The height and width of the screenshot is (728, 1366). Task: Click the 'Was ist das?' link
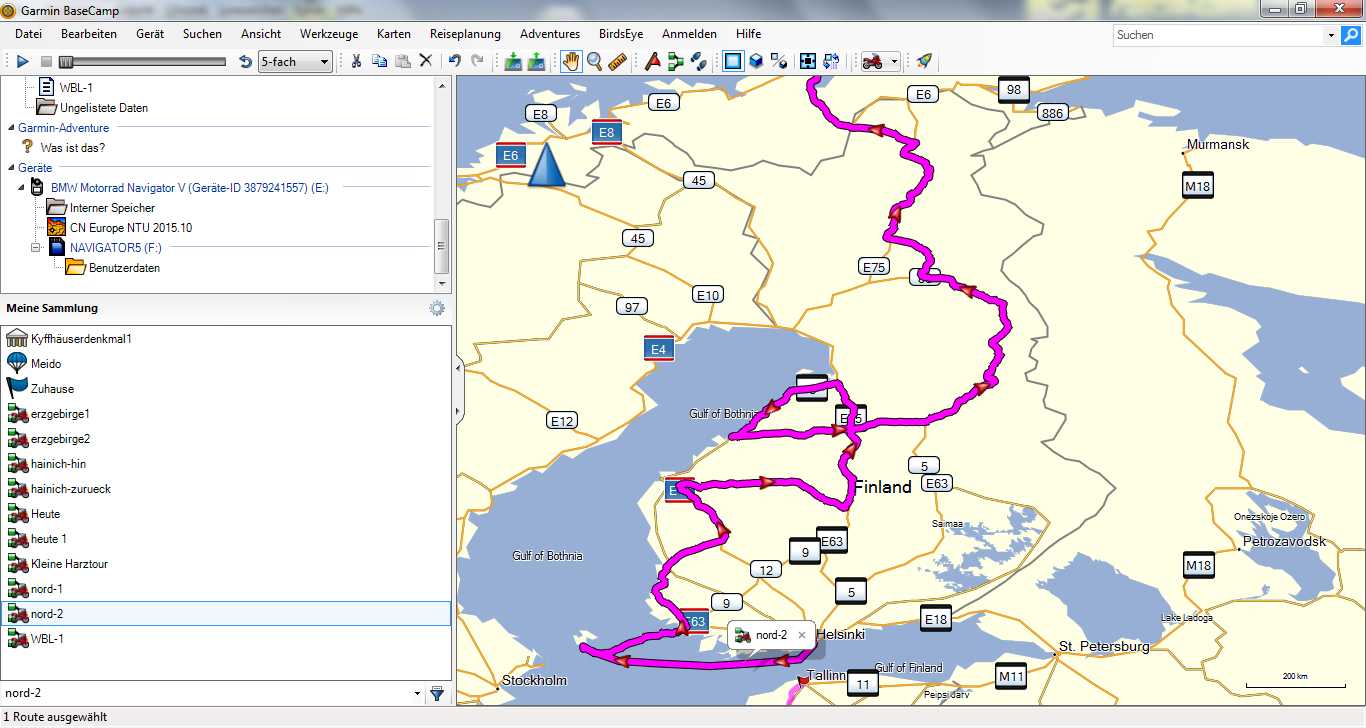[72, 148]
